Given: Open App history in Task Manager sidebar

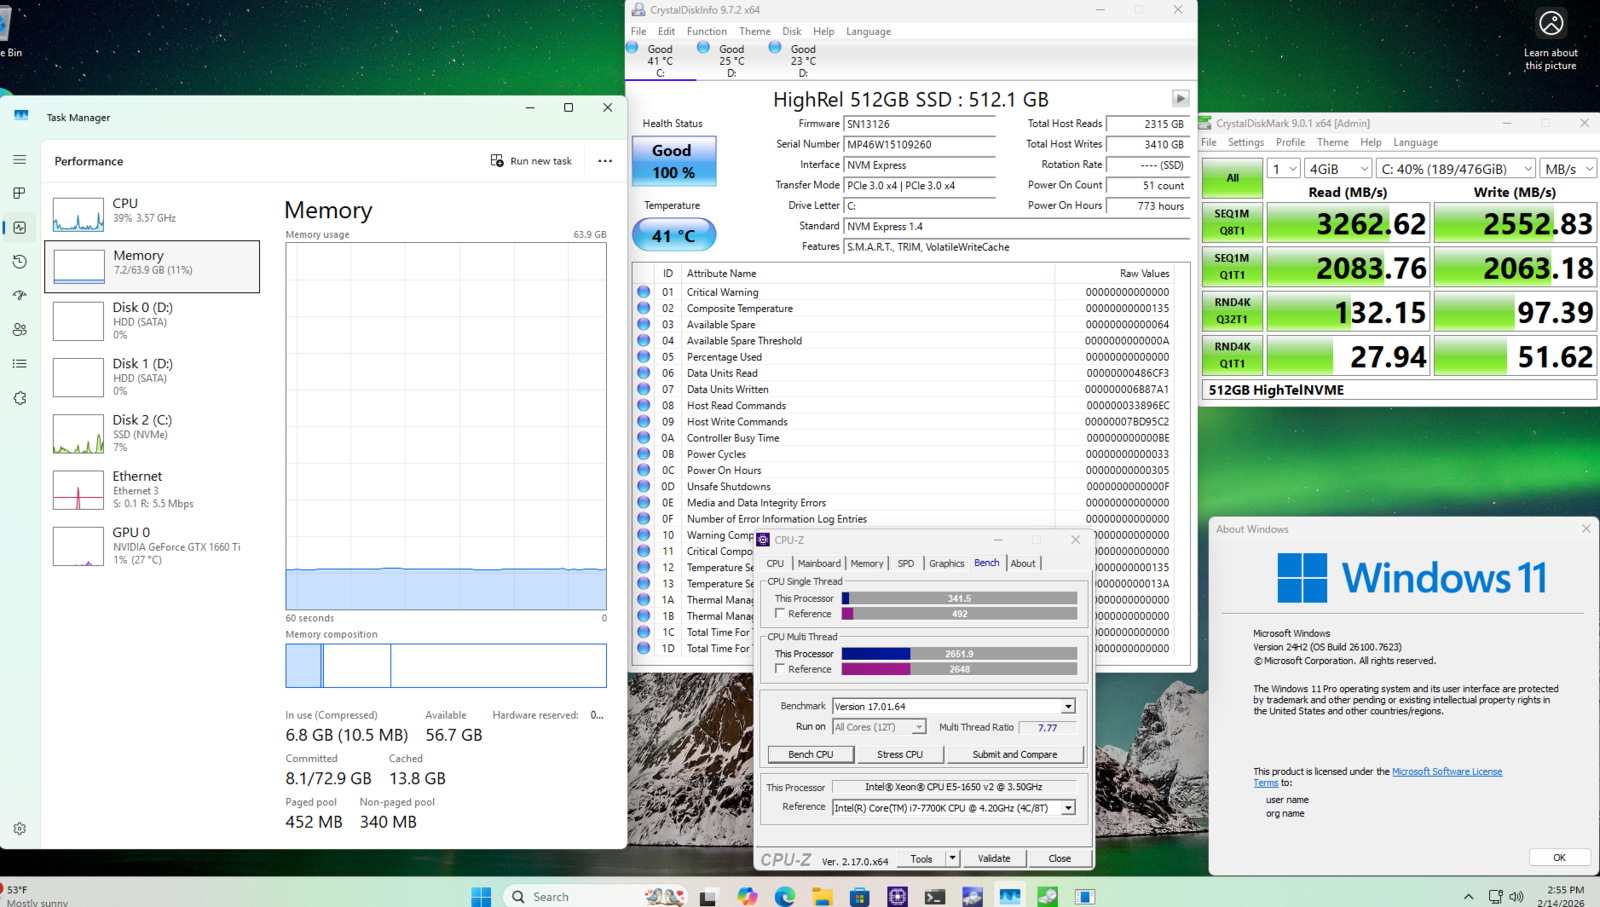Looking at the screenshot, I should tap(19, 261).
